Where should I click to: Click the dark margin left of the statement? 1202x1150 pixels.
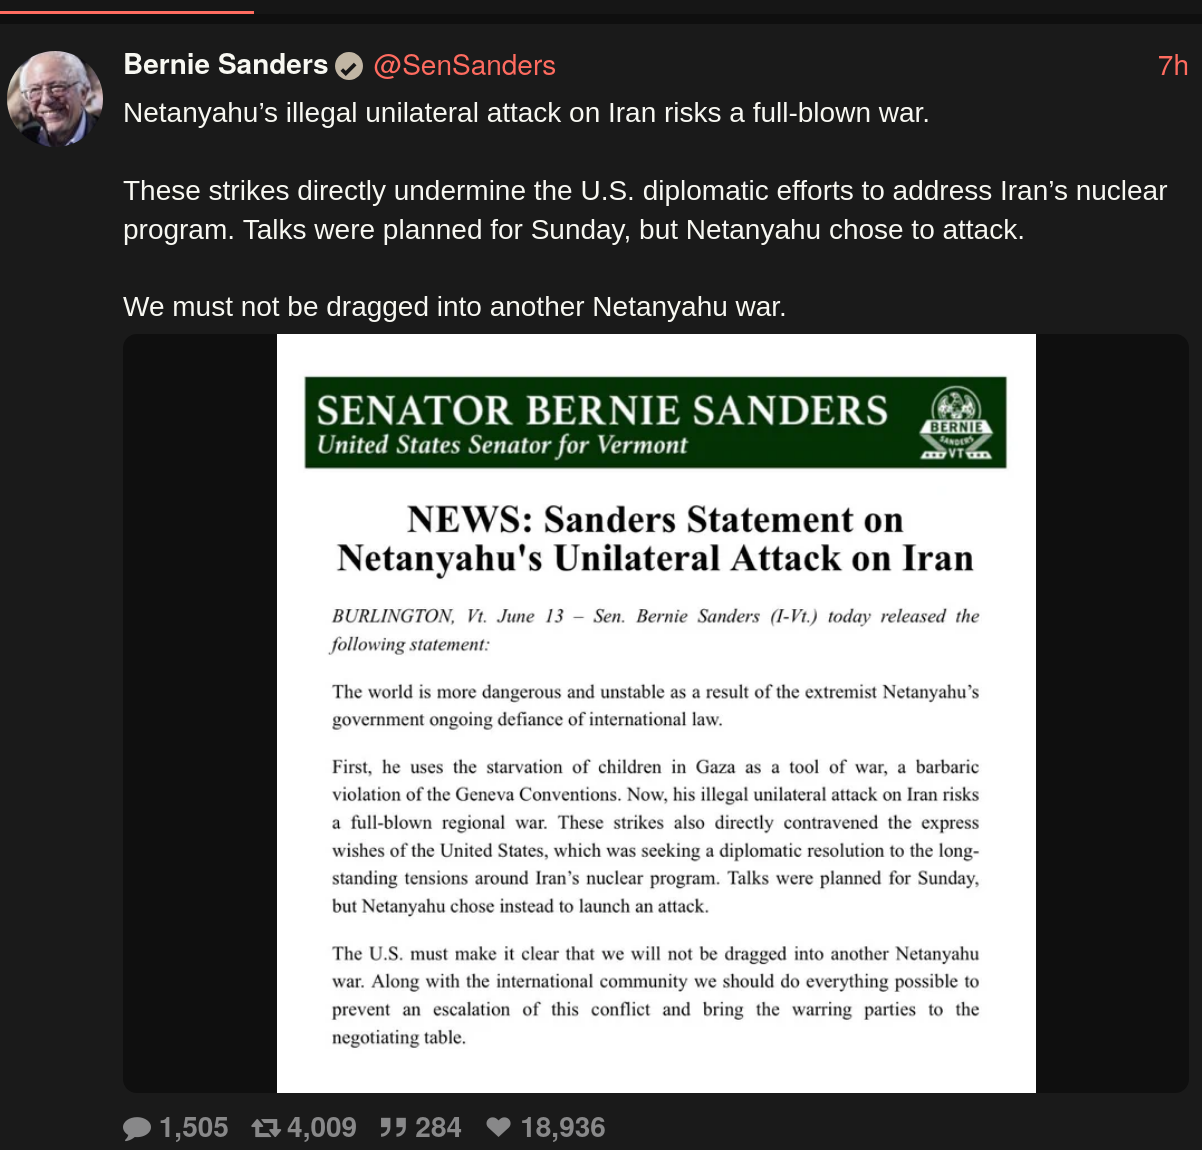pyautogui.click(x=200, y=713)
